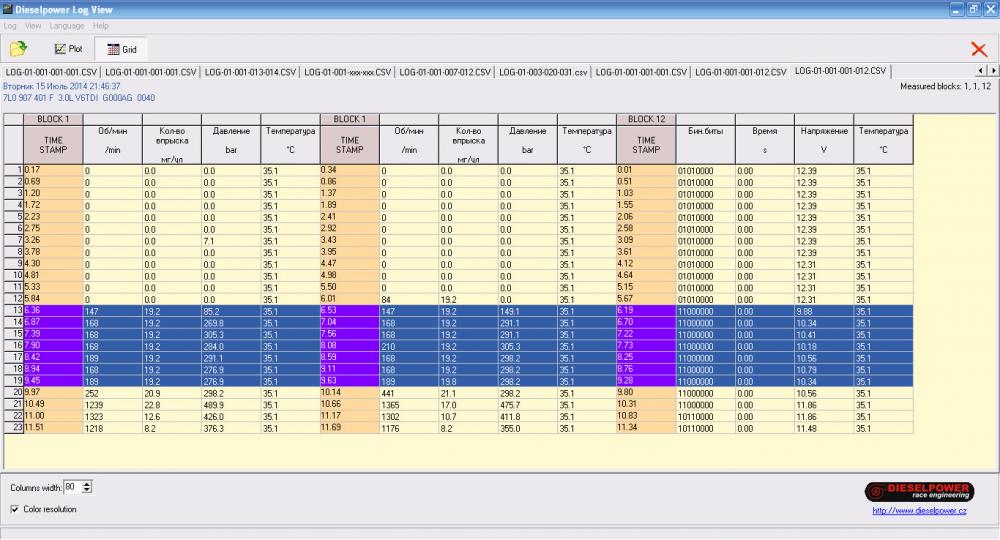Toggle the Color resolution checkbox
This screenshot has width=1000, height=540.
[x=13, y=509]
